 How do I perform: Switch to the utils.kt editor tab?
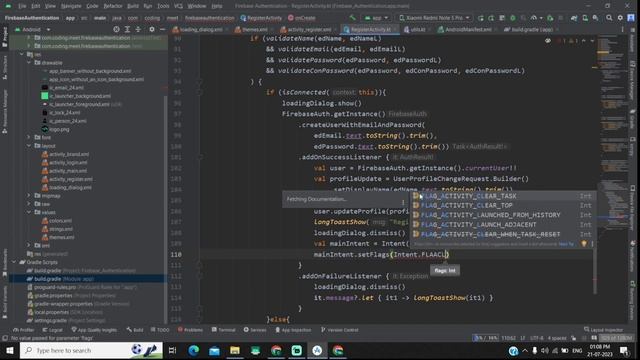point(417,29)
